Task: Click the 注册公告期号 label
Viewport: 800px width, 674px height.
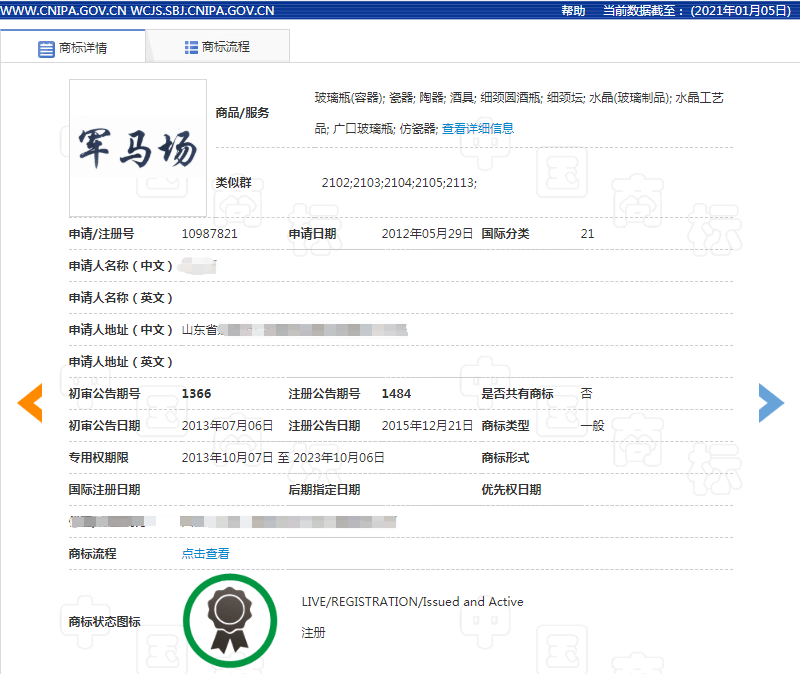Action: tap(324, 394)
